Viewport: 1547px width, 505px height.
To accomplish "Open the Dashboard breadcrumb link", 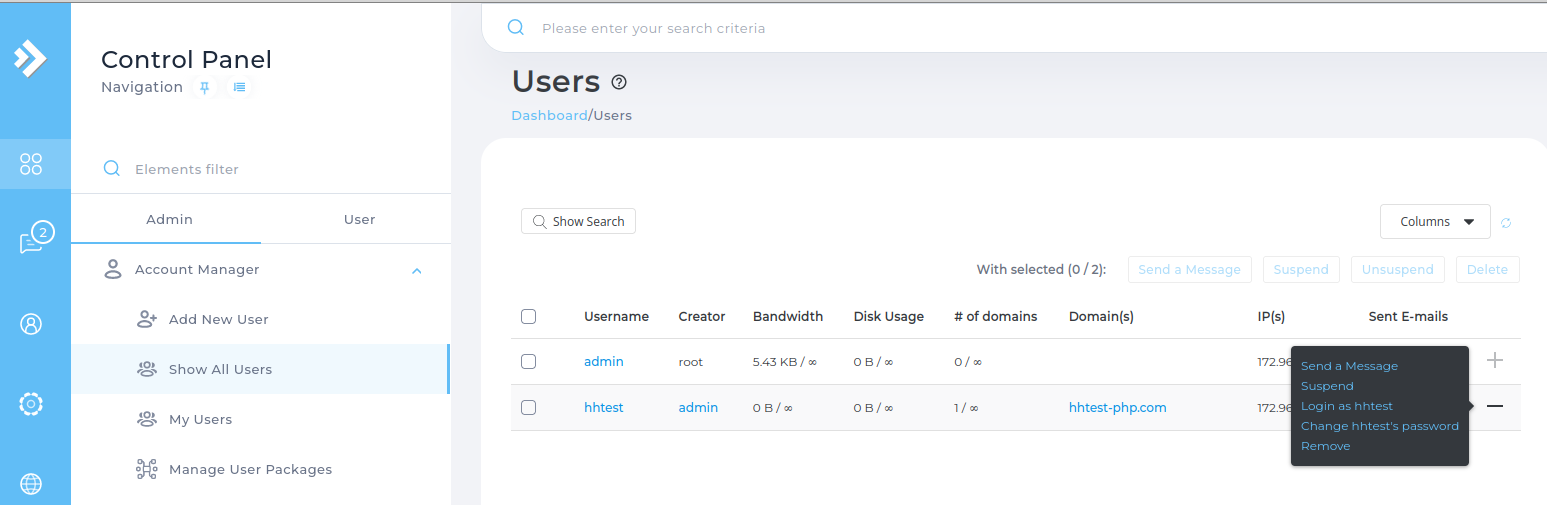I will tap(549, 115).
